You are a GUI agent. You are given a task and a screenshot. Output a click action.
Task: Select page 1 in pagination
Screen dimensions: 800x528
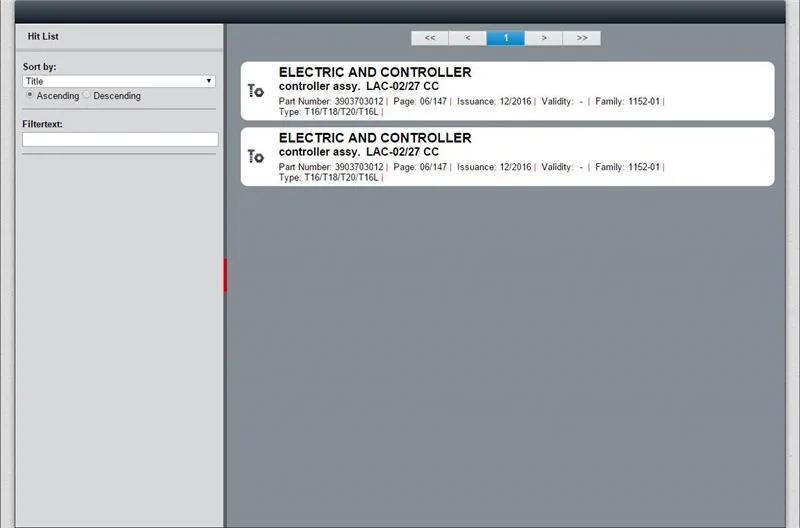pyautogui.click(x=506, y=38)
